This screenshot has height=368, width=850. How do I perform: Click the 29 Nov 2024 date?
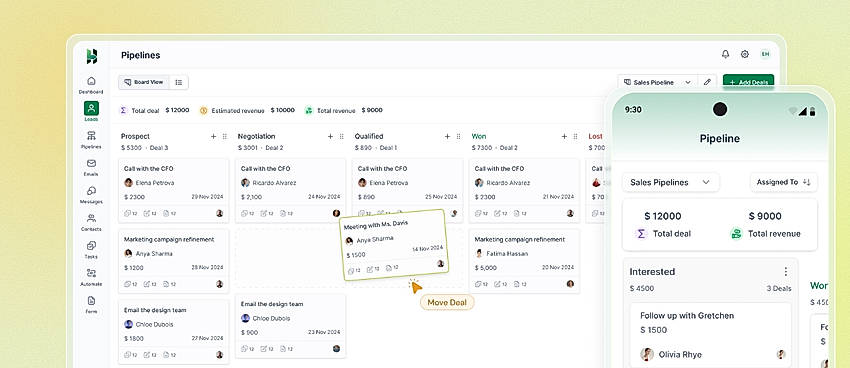coord(207,197)
